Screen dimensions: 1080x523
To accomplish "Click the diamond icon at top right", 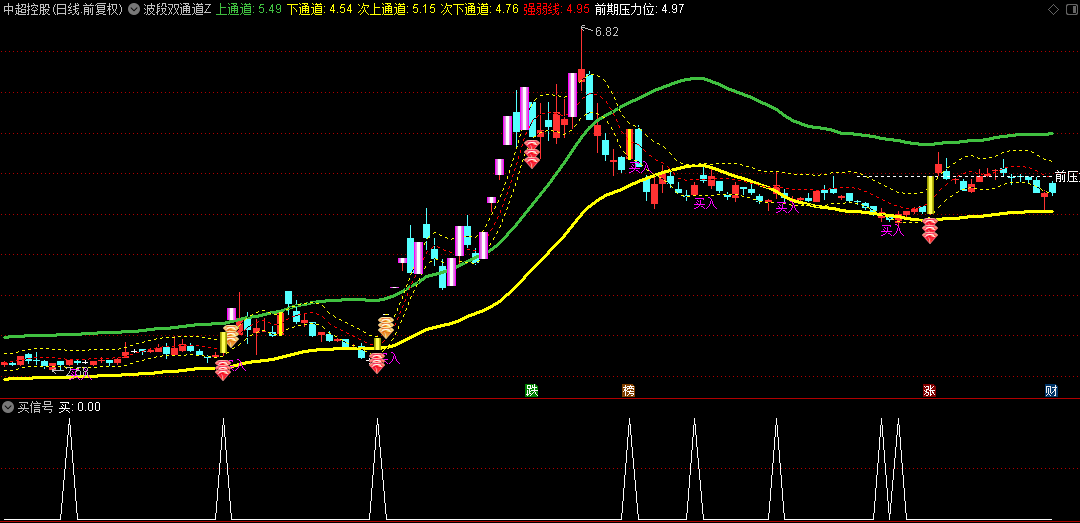I will coord(1052,9).
